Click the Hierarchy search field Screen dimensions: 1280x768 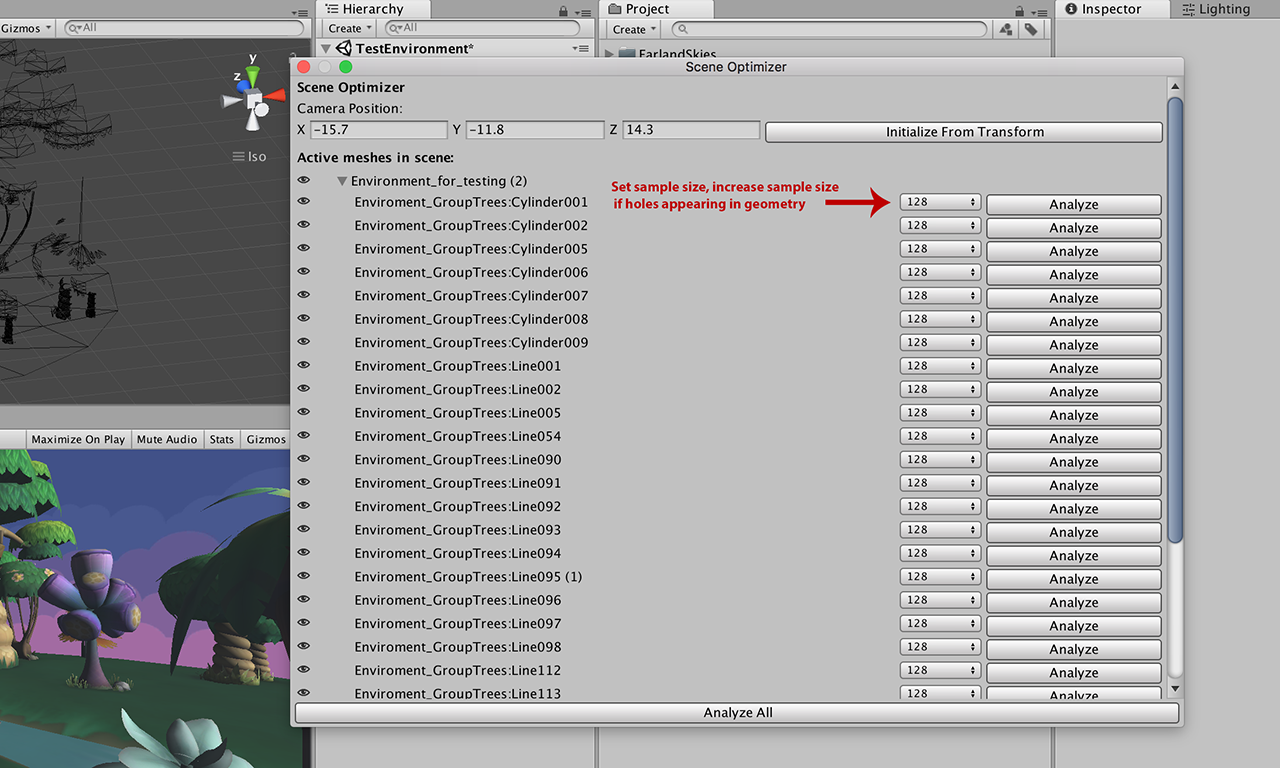pos(483,28)
